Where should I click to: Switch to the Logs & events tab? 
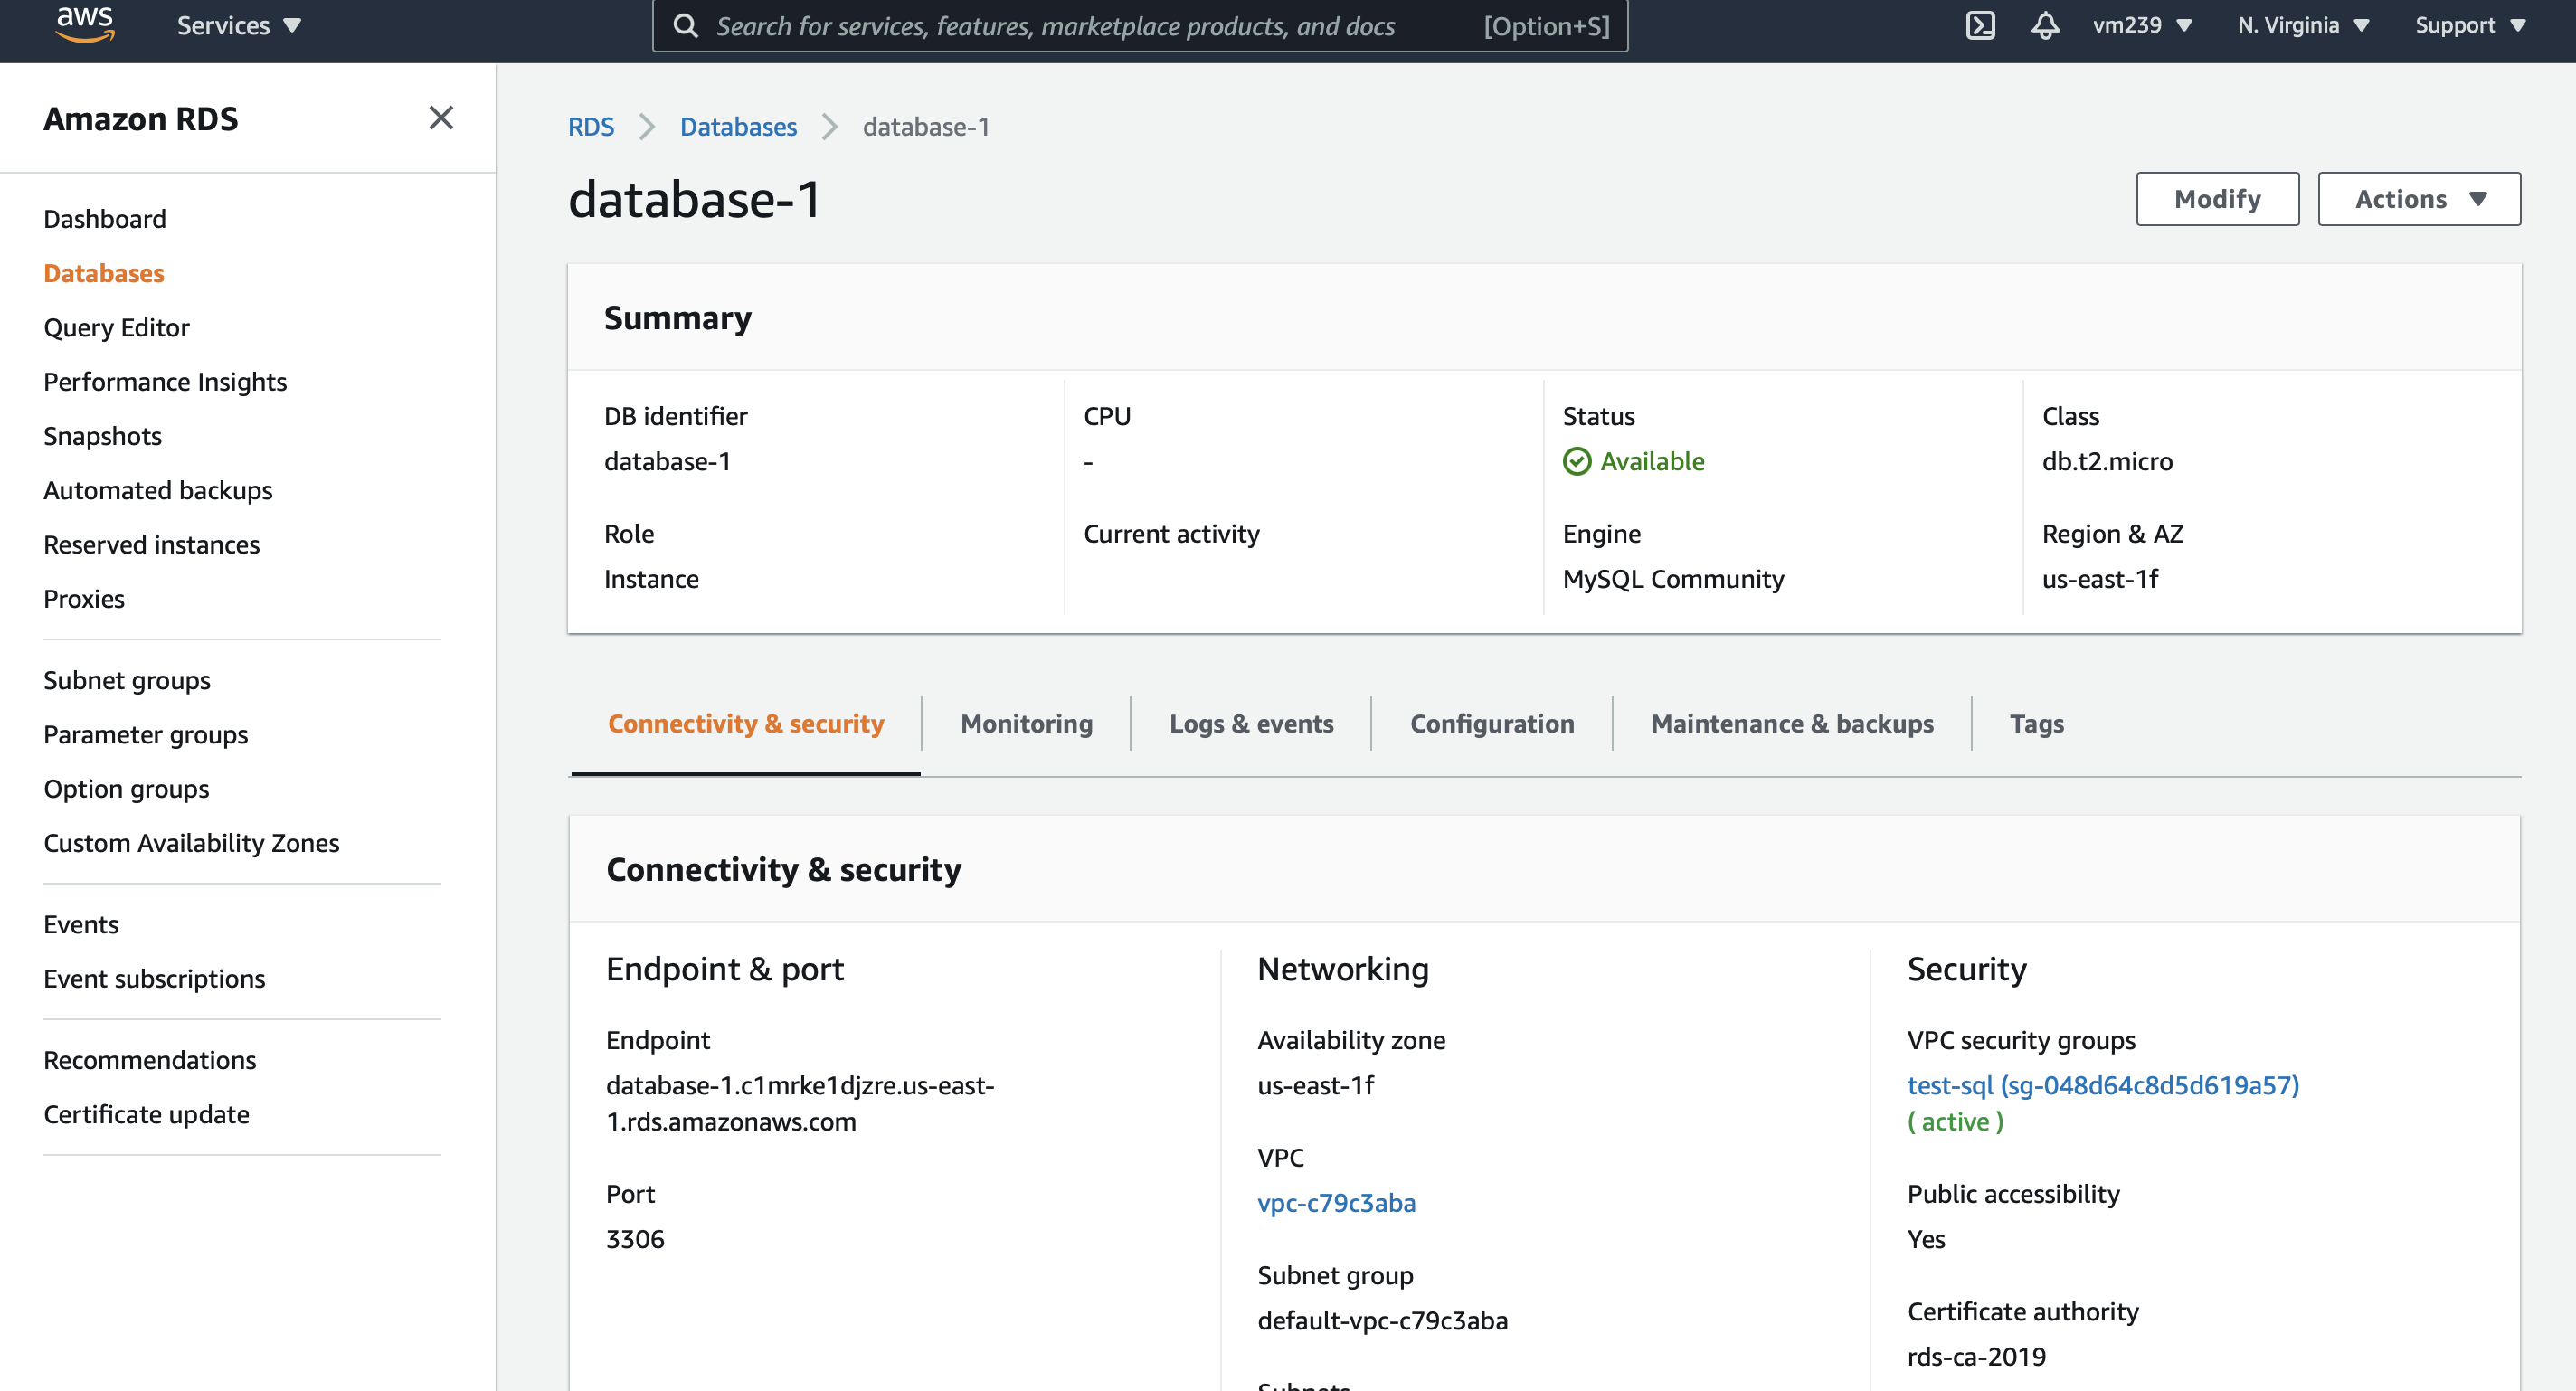click(x=1251, y=723)
